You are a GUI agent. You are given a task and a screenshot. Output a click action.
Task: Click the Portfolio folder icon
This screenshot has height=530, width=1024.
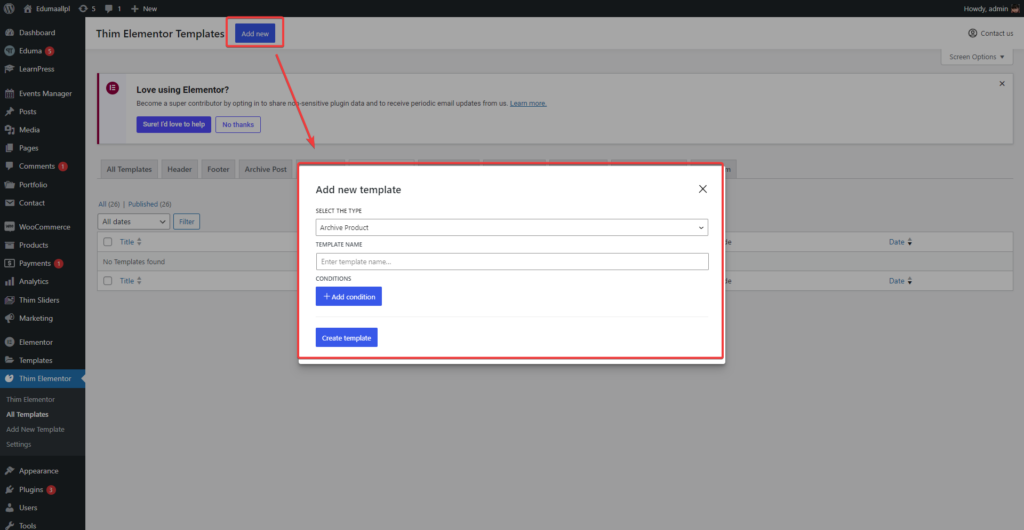click(x=9, y=185)
